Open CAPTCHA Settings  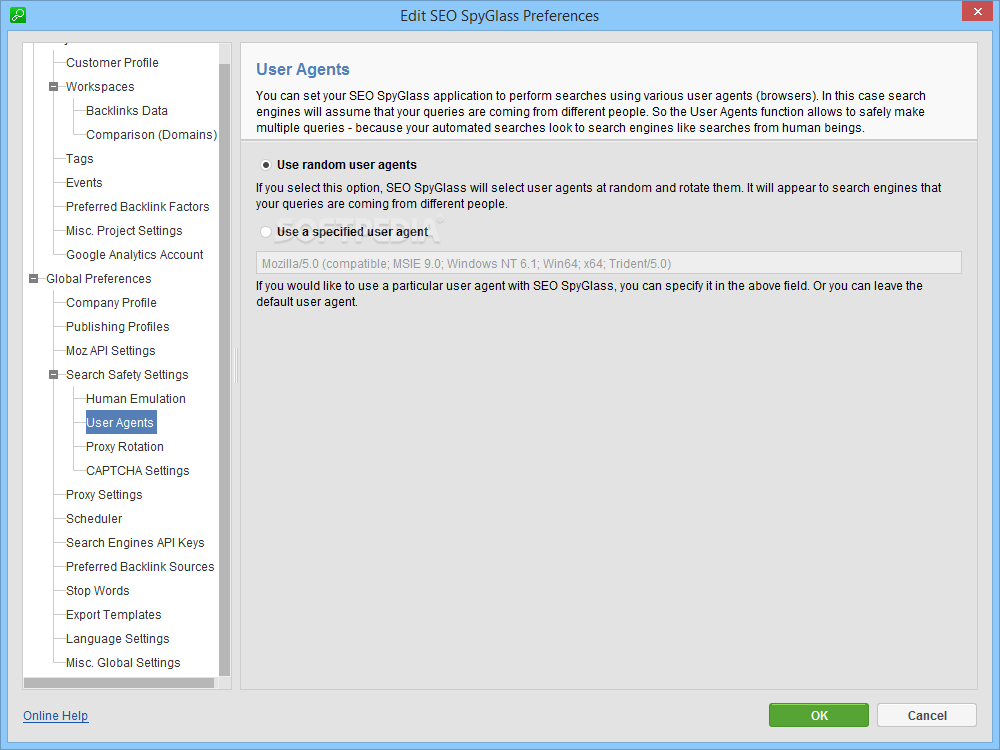pos(138,471)
